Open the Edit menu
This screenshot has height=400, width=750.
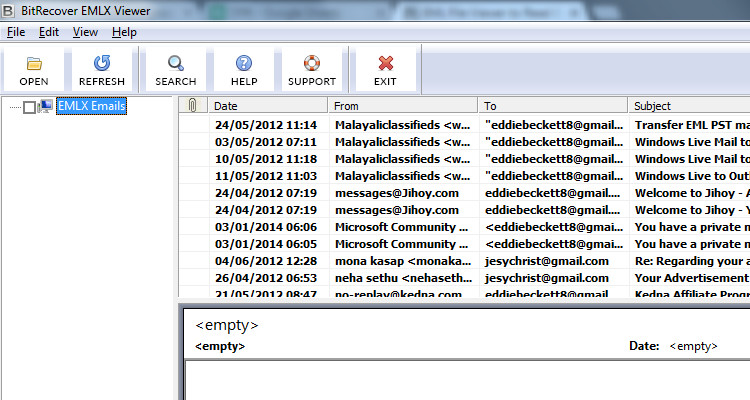click(49, 32)
